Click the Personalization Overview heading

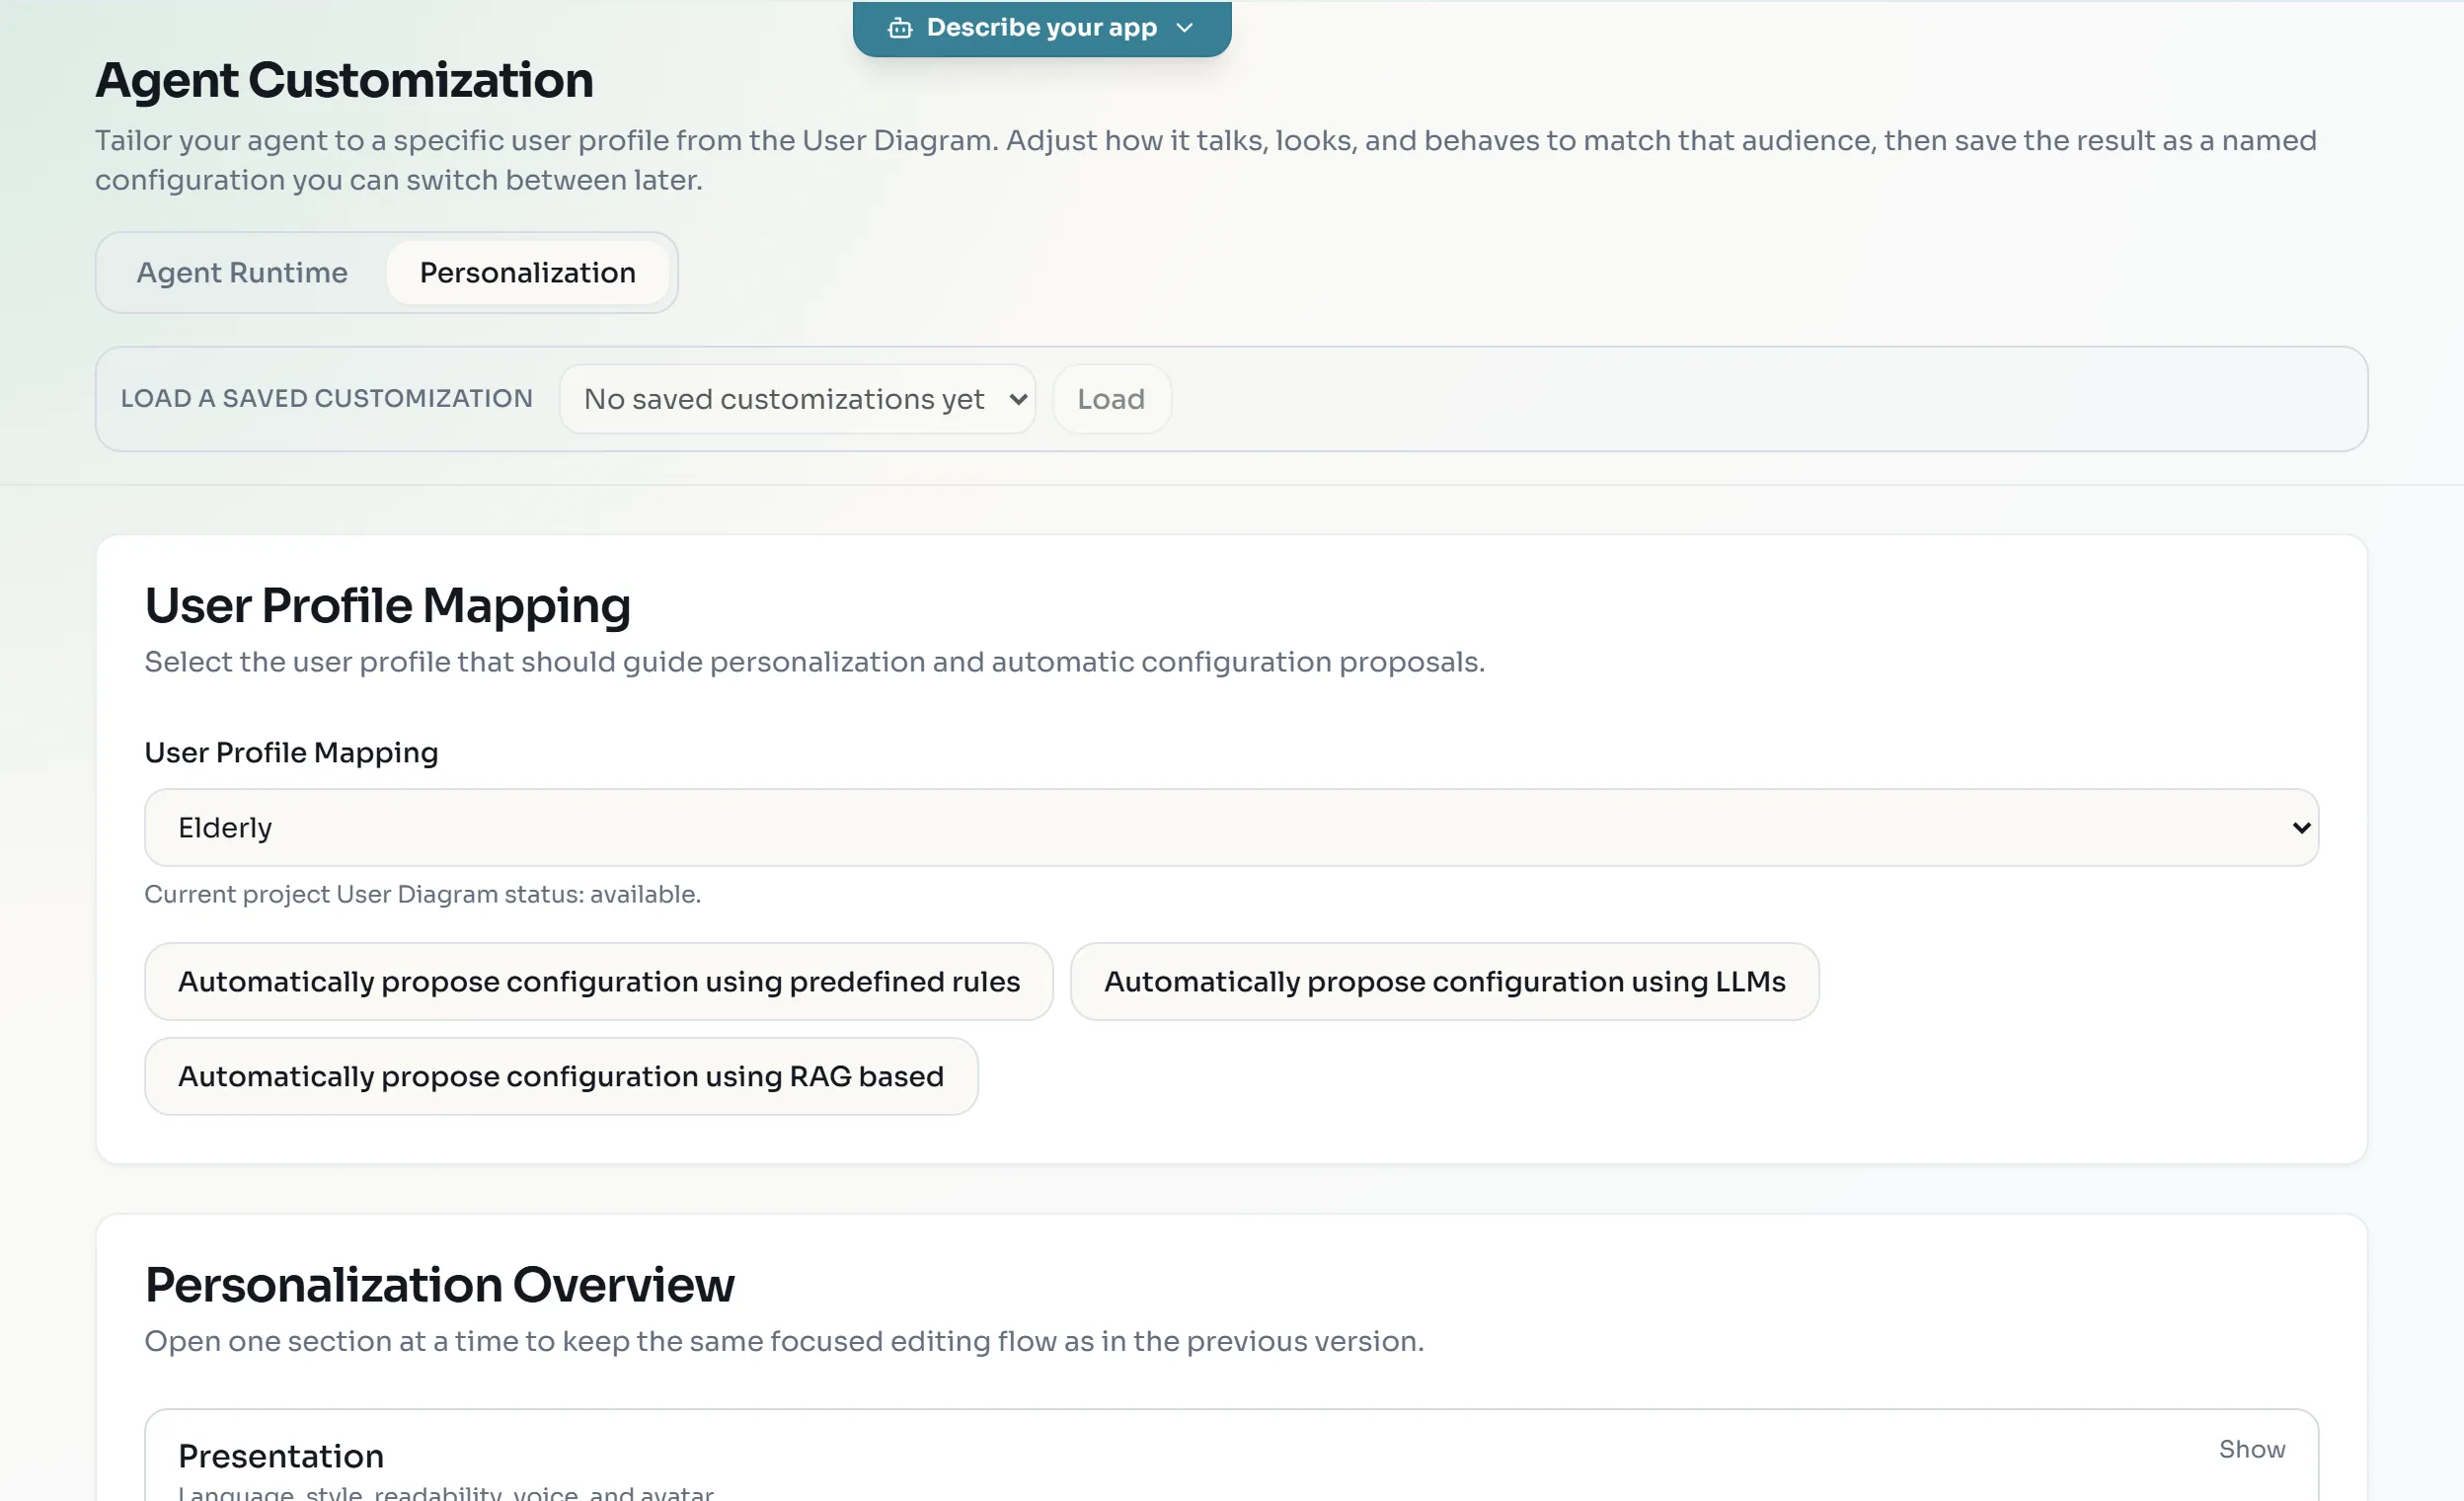(439, 1285)
